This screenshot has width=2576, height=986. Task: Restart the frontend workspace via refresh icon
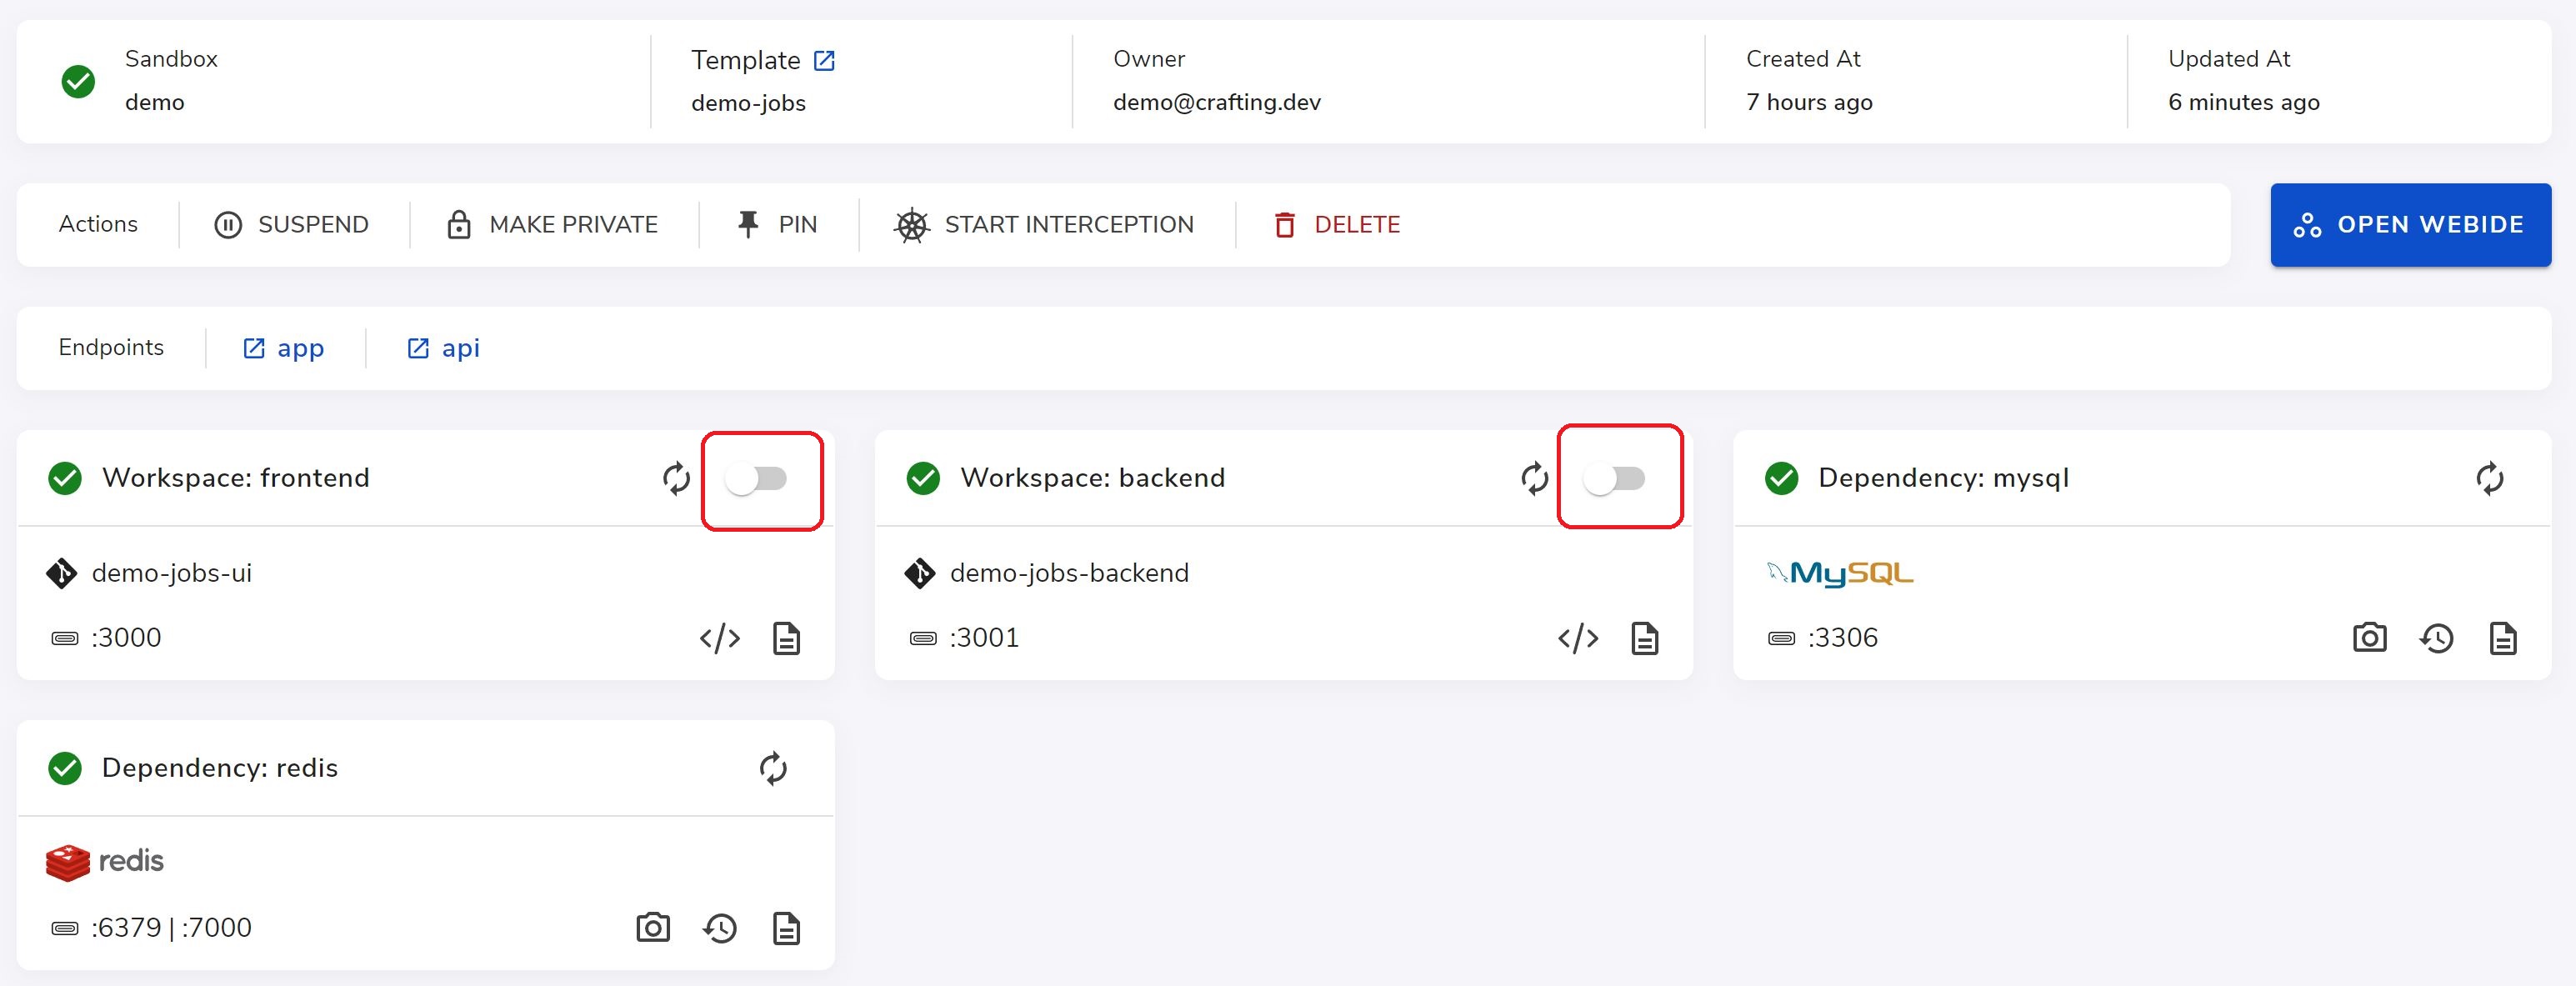tap(676, 479)
